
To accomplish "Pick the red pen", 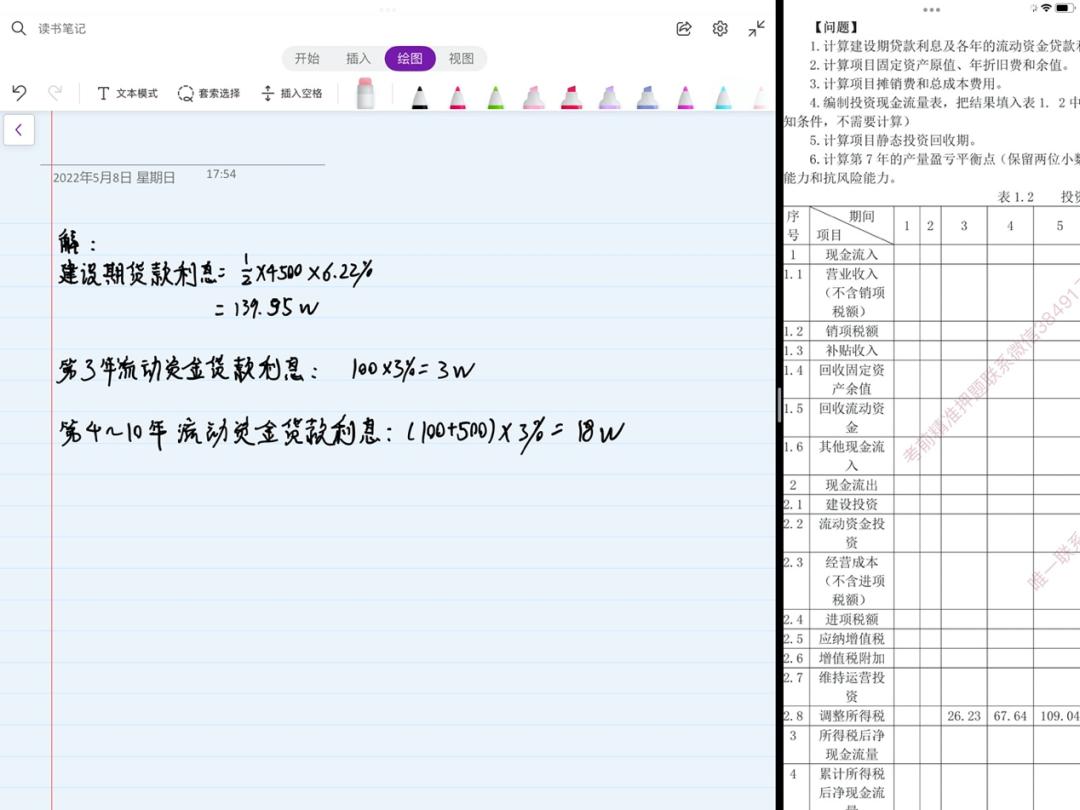I will 456,96.
